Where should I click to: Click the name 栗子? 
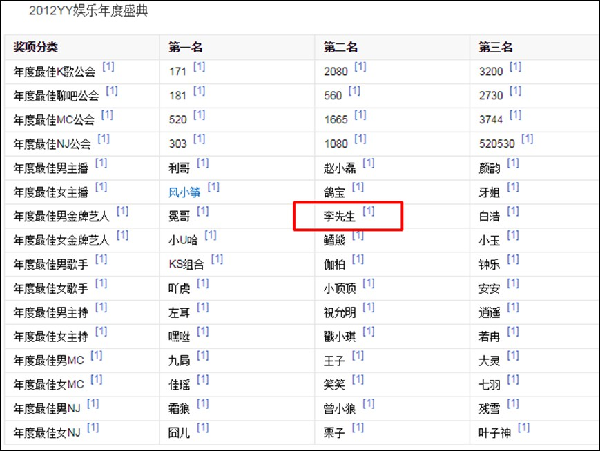point(334,433)
